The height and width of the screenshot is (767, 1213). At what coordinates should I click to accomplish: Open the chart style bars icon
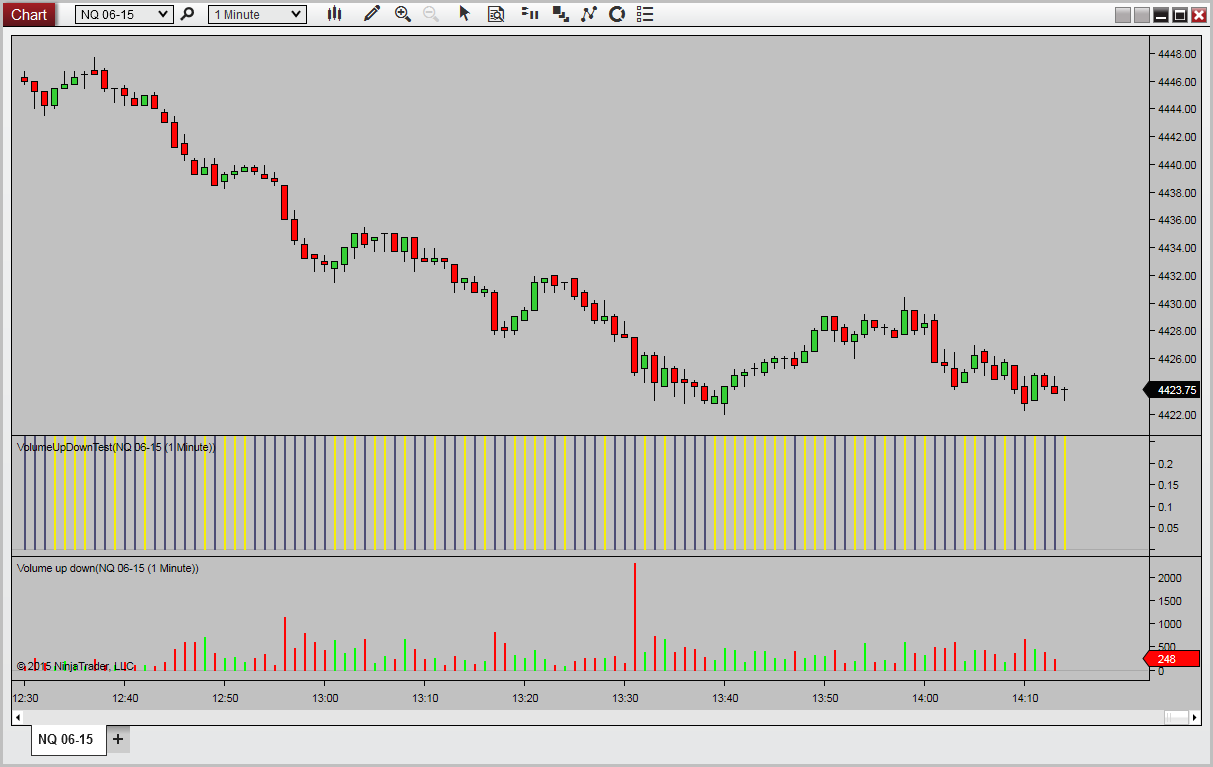point(335,14)
